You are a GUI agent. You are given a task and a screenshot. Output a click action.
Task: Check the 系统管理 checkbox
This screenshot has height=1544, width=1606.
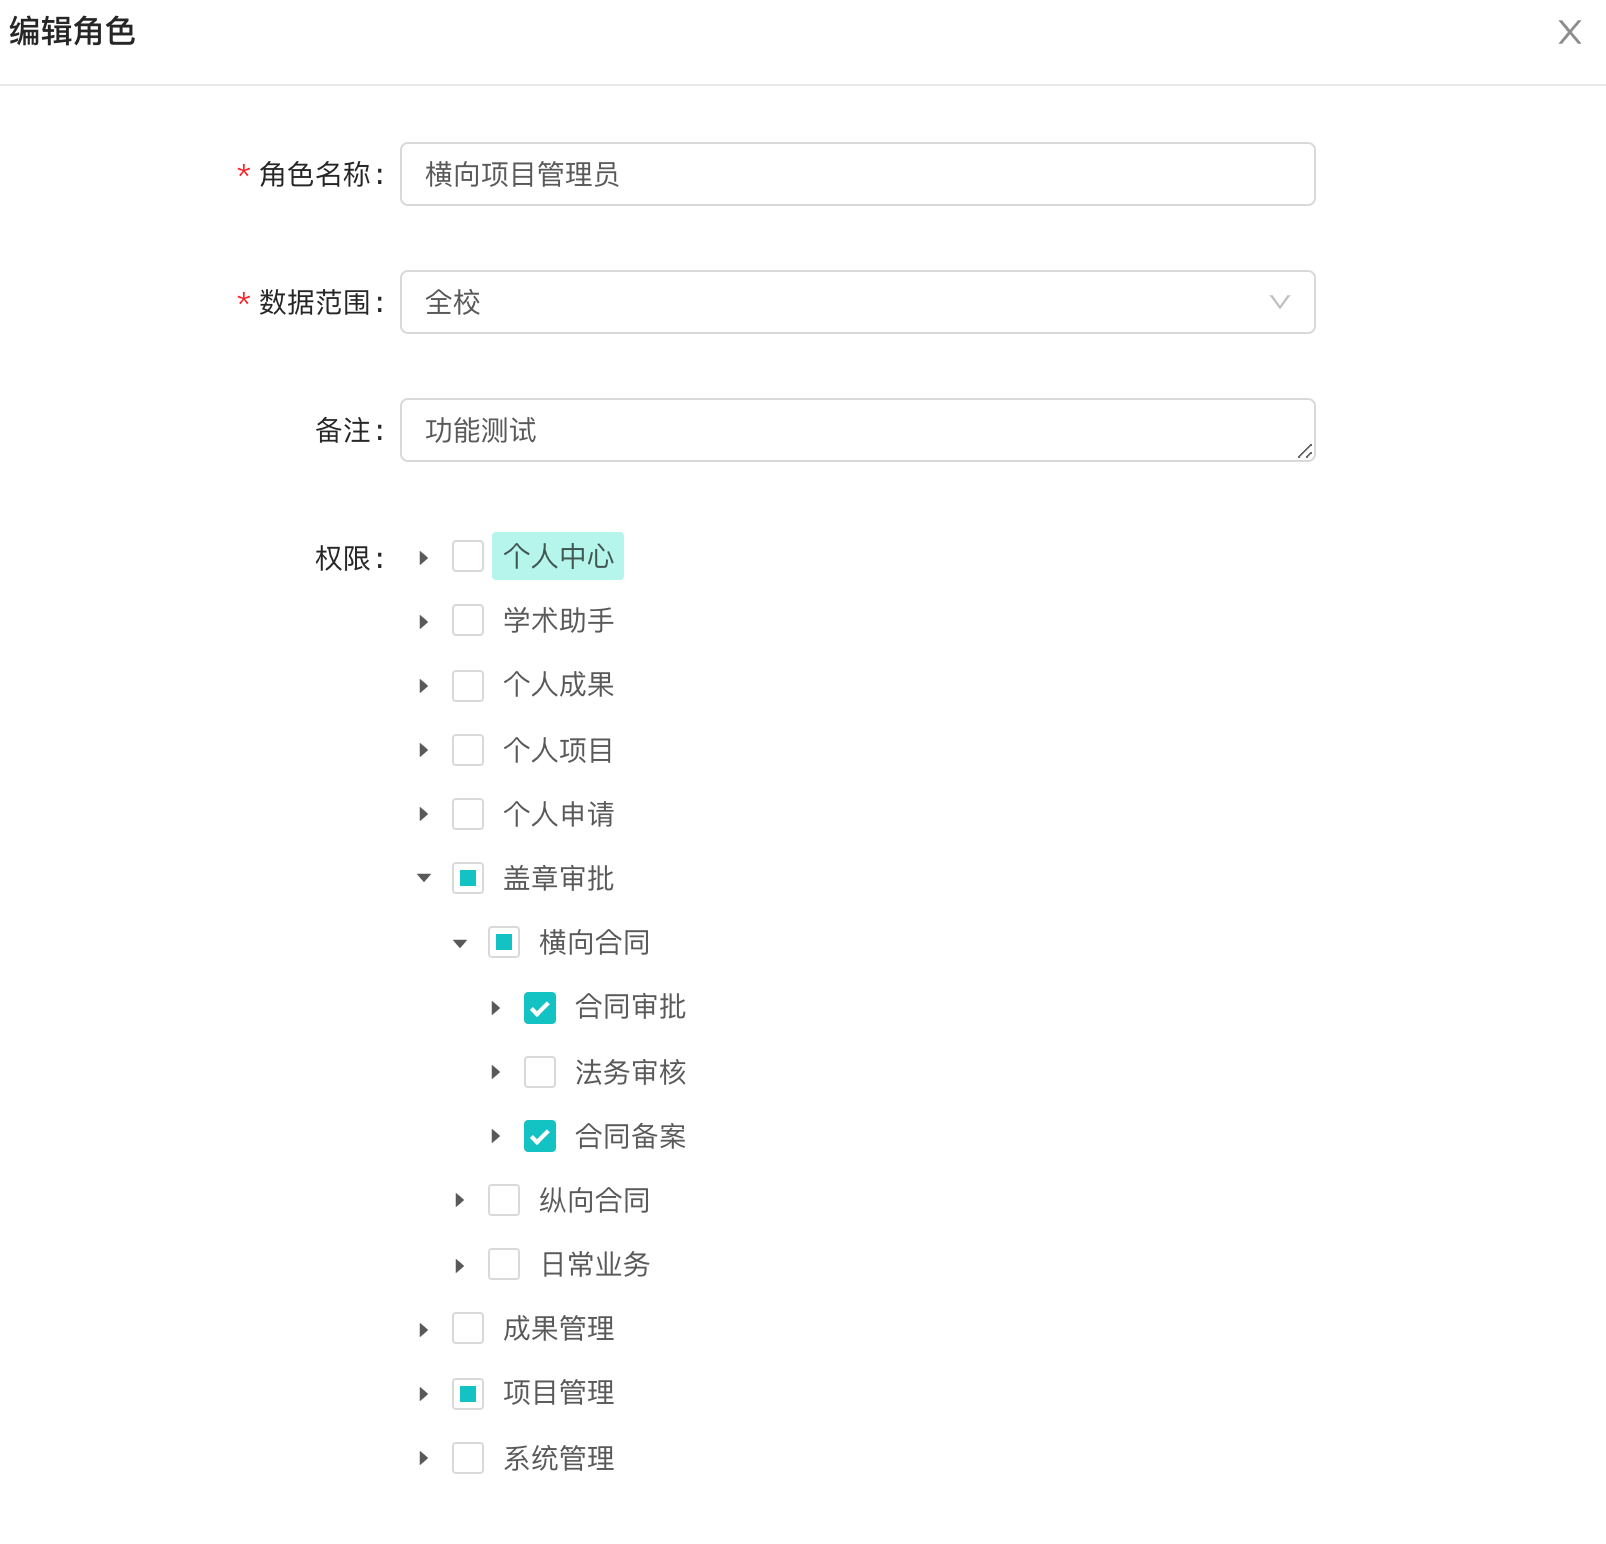(x=468, y=1458)
